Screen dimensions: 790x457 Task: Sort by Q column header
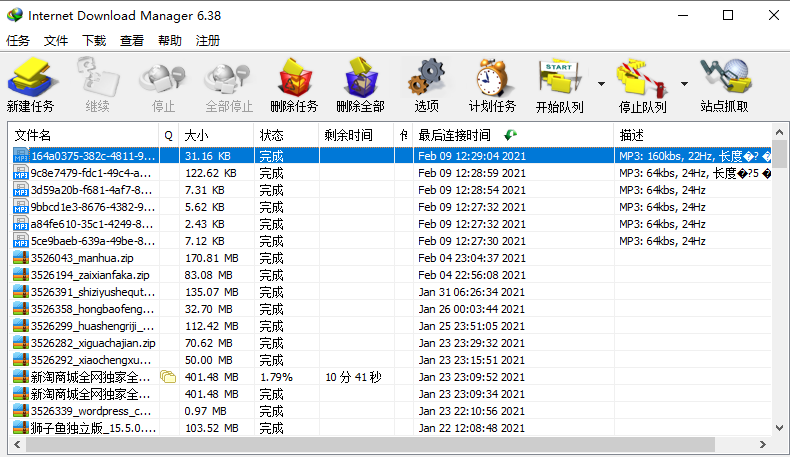coord(169,135)
